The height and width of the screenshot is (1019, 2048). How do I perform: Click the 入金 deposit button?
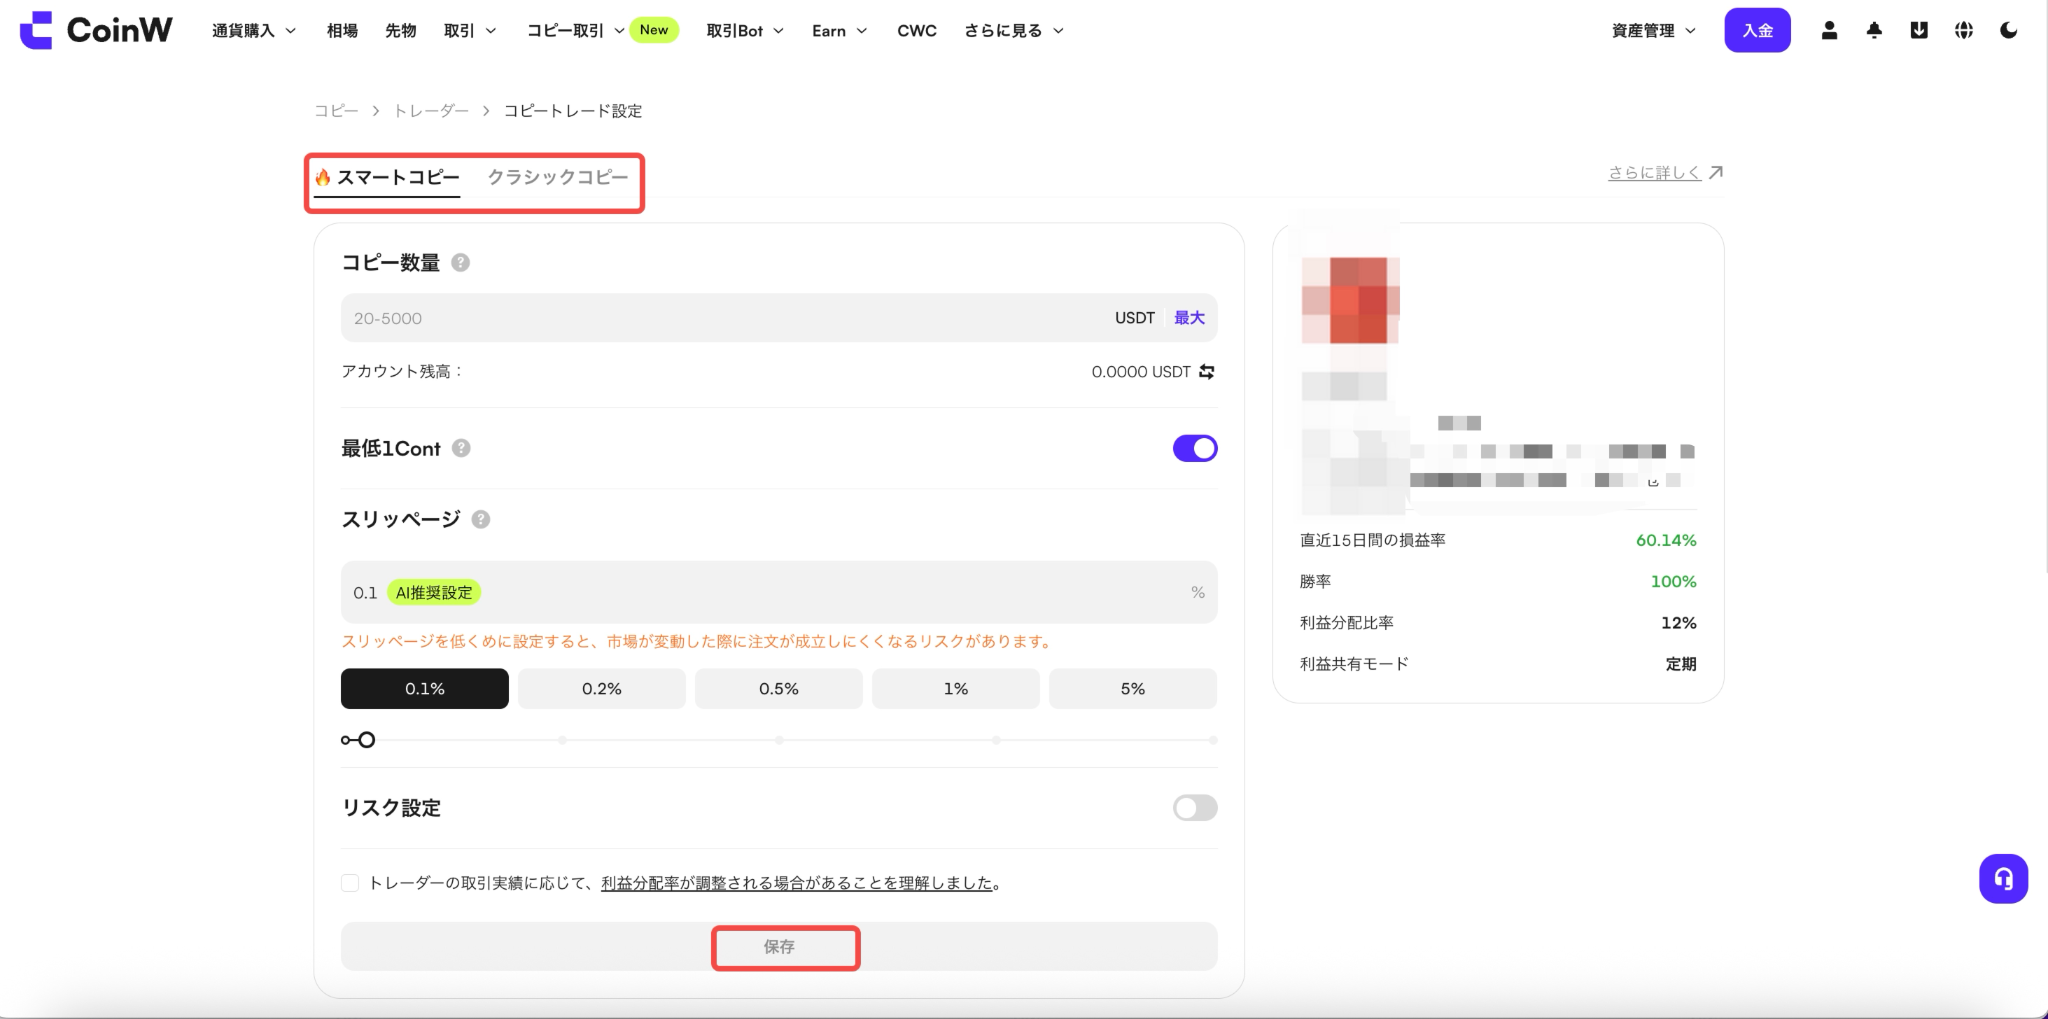[x=1757, y=31]
